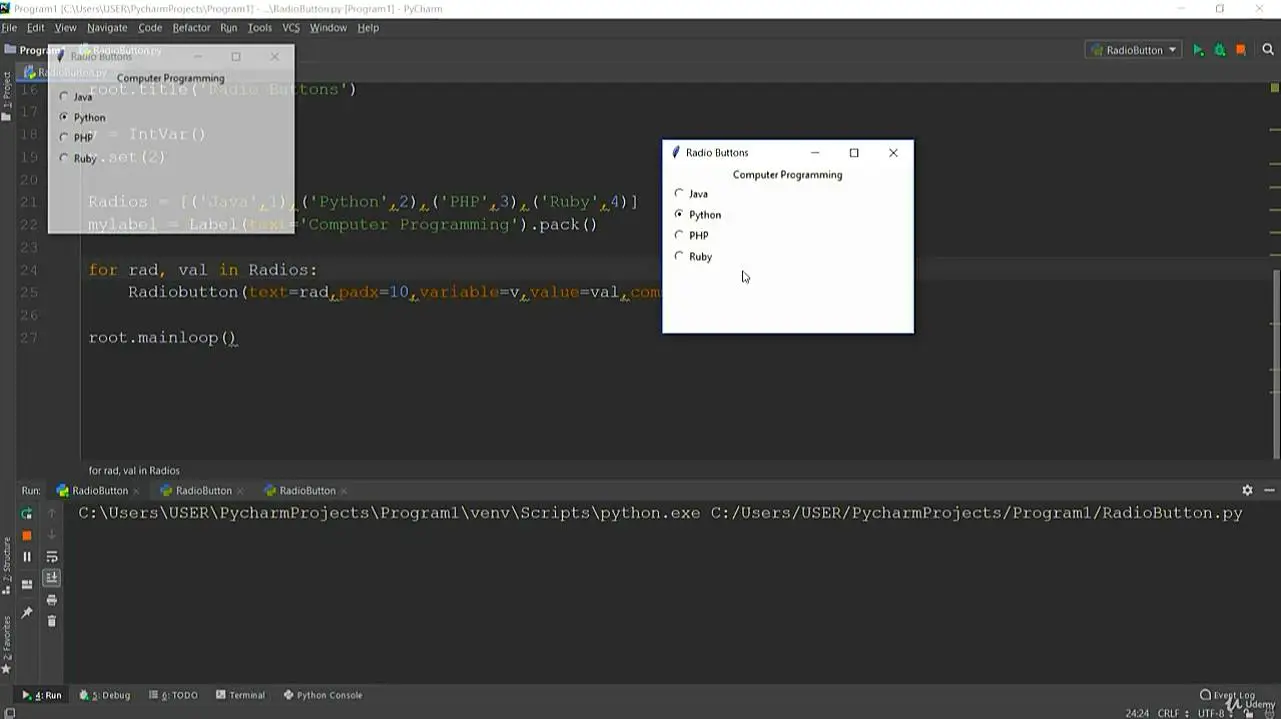Open the Navigate menu

(x=107, y=28)
